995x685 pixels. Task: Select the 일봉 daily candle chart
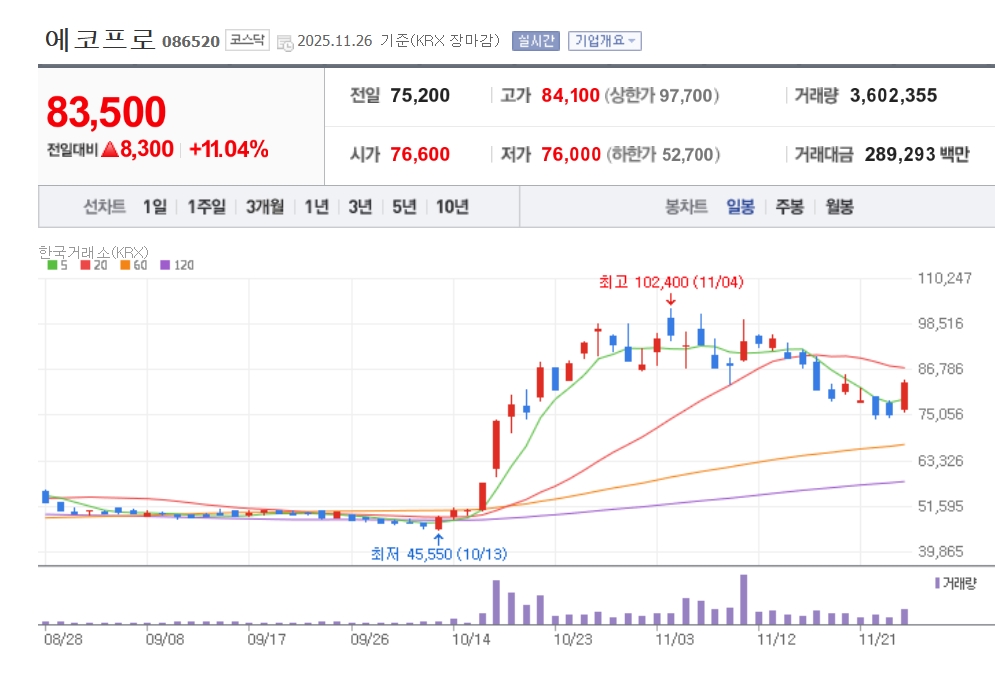pyautogui.click(x=740, y=207)
